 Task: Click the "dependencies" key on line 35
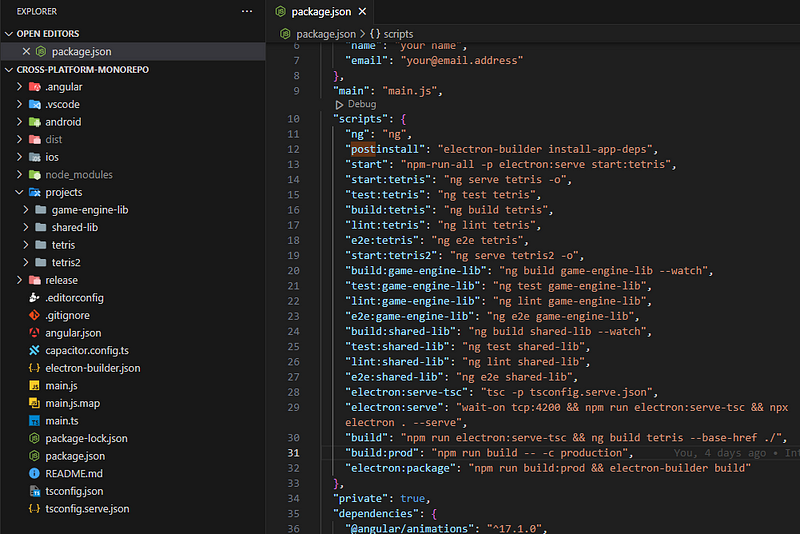(376, 514)
